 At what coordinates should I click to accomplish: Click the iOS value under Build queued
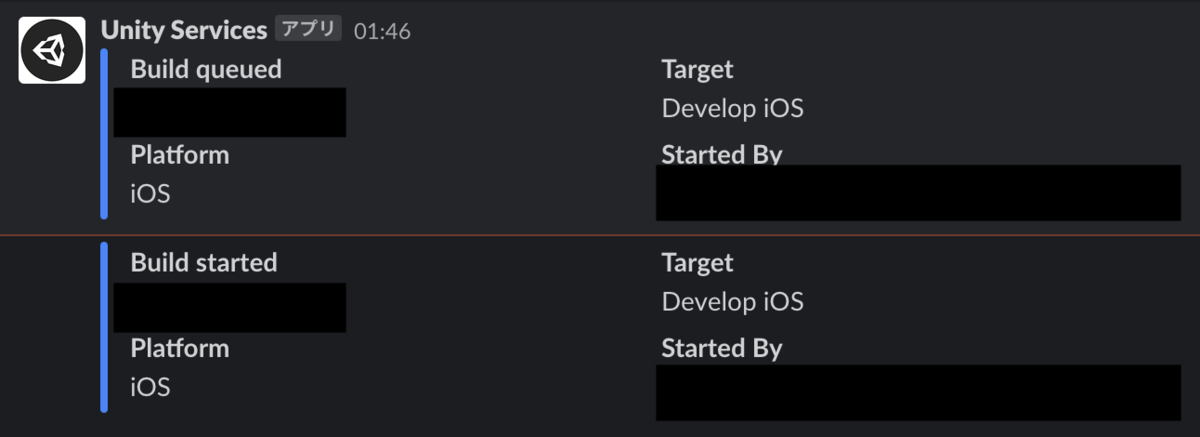[x=150, y=194]
